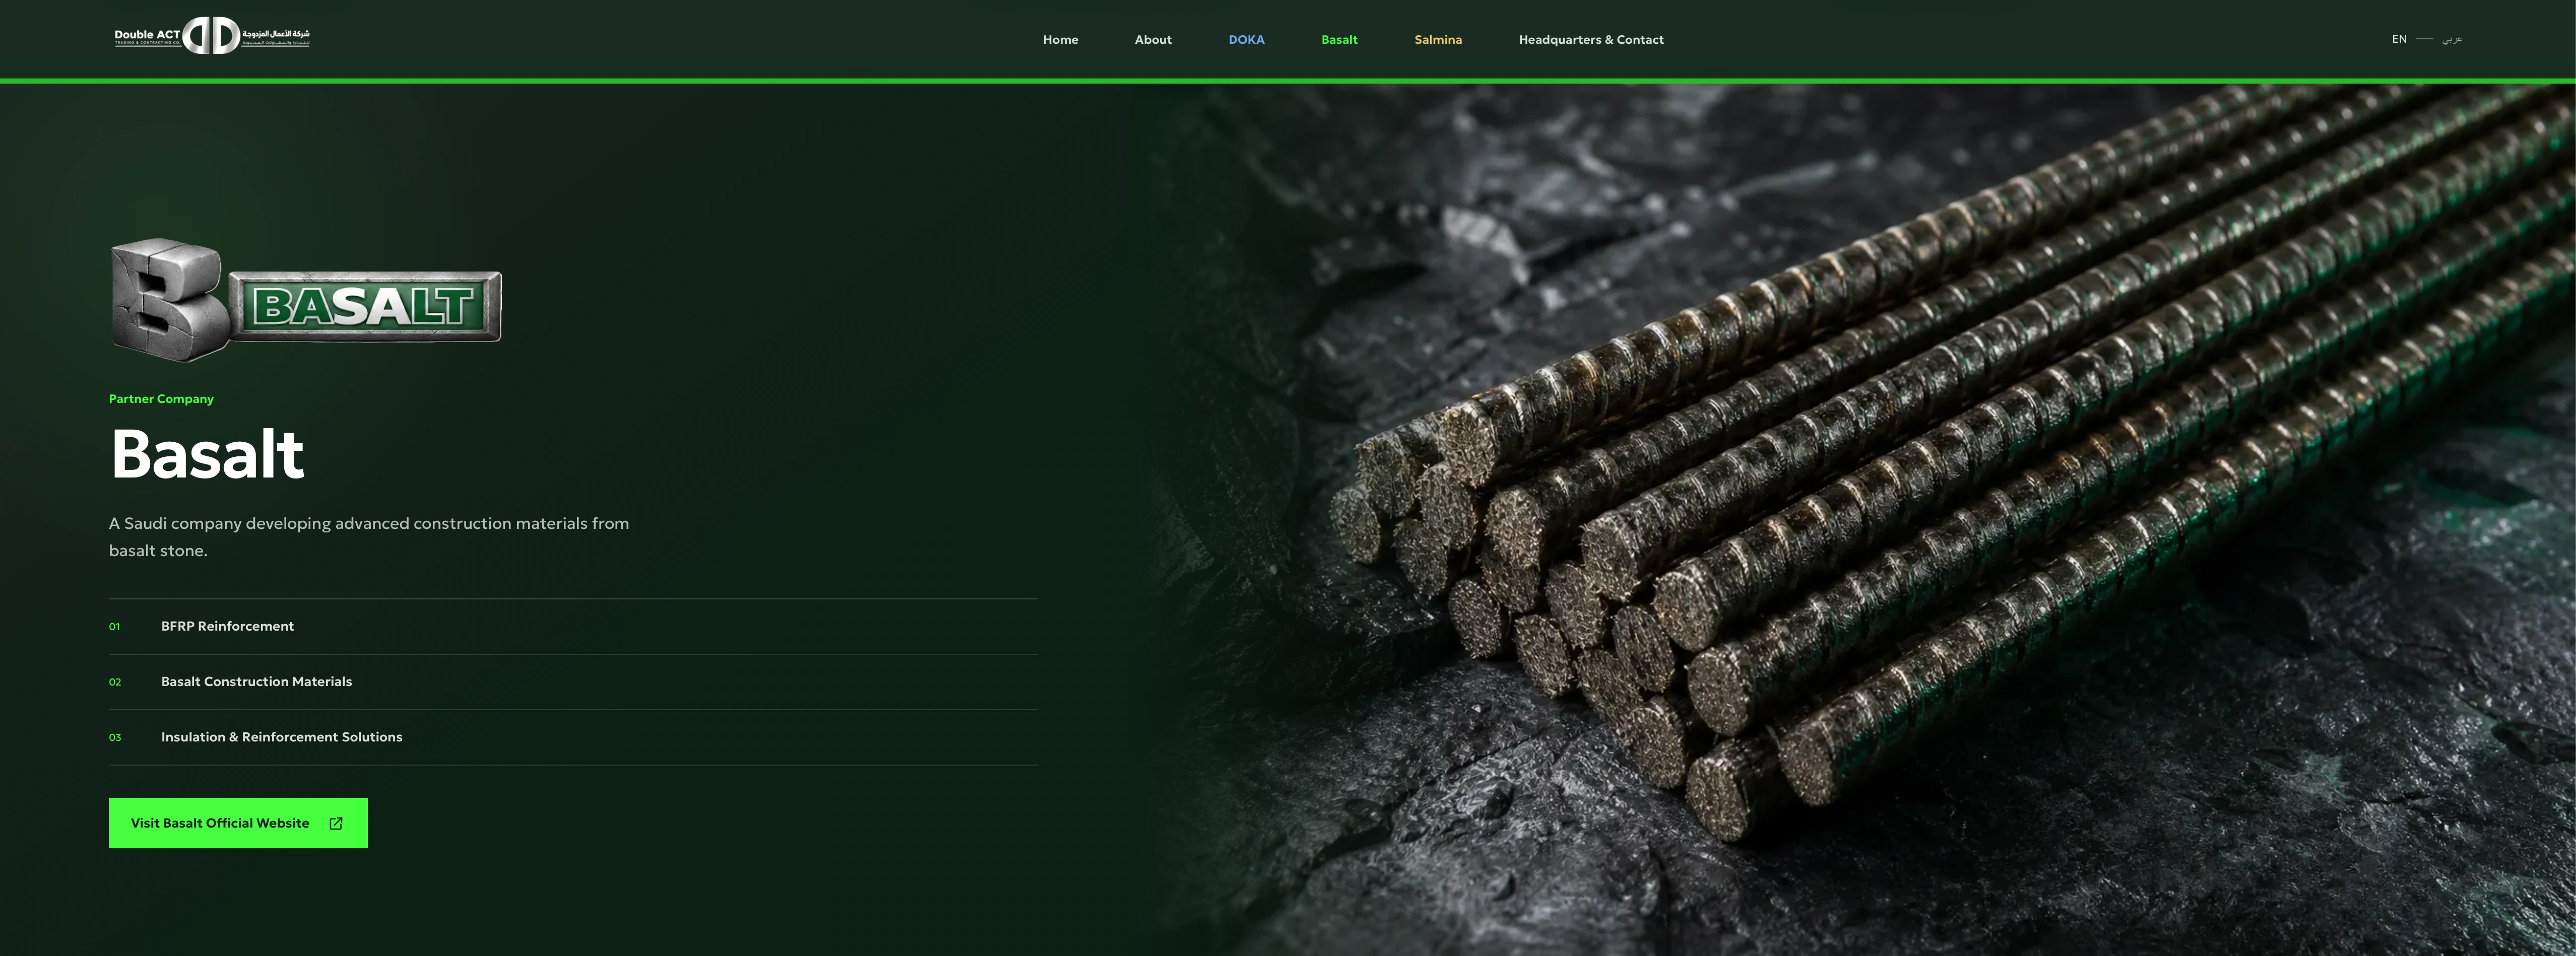2576x956 pixels.
Task: Go to the About page
Action: click(x=1153, y=40)
